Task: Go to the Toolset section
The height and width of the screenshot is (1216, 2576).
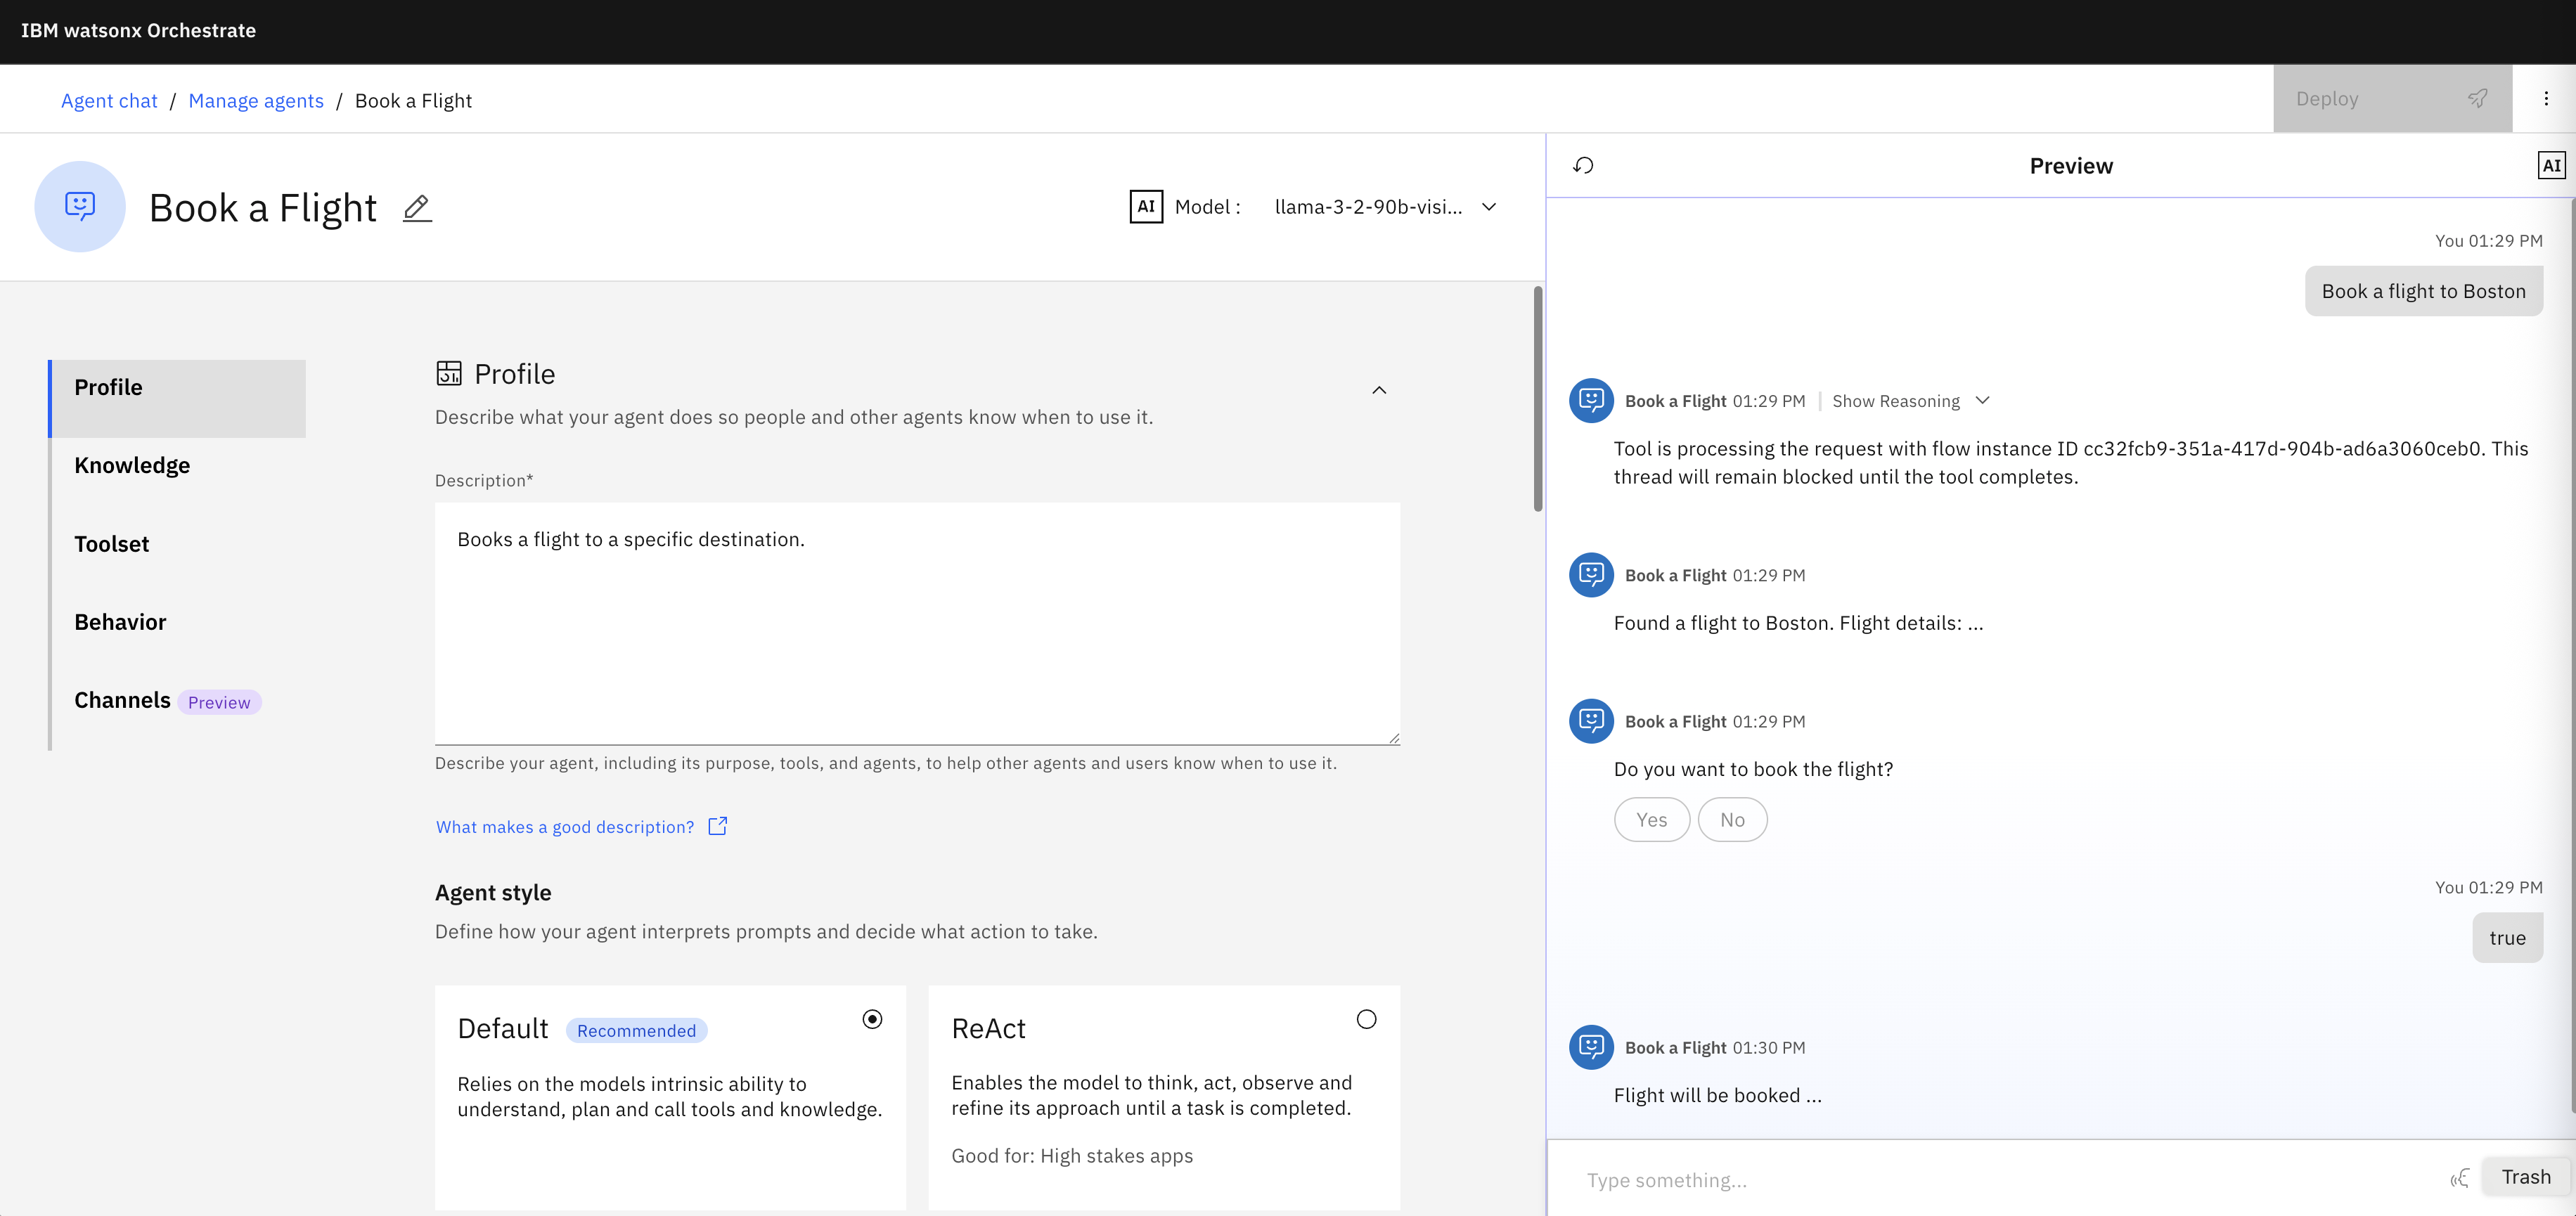Action: pyautogui.click(x=178, y=544)
